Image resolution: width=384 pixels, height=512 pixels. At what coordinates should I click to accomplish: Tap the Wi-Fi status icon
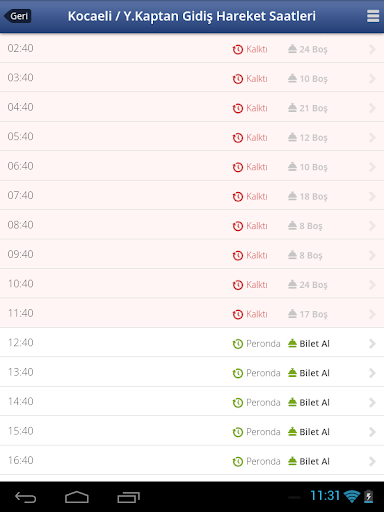point(352,497)
